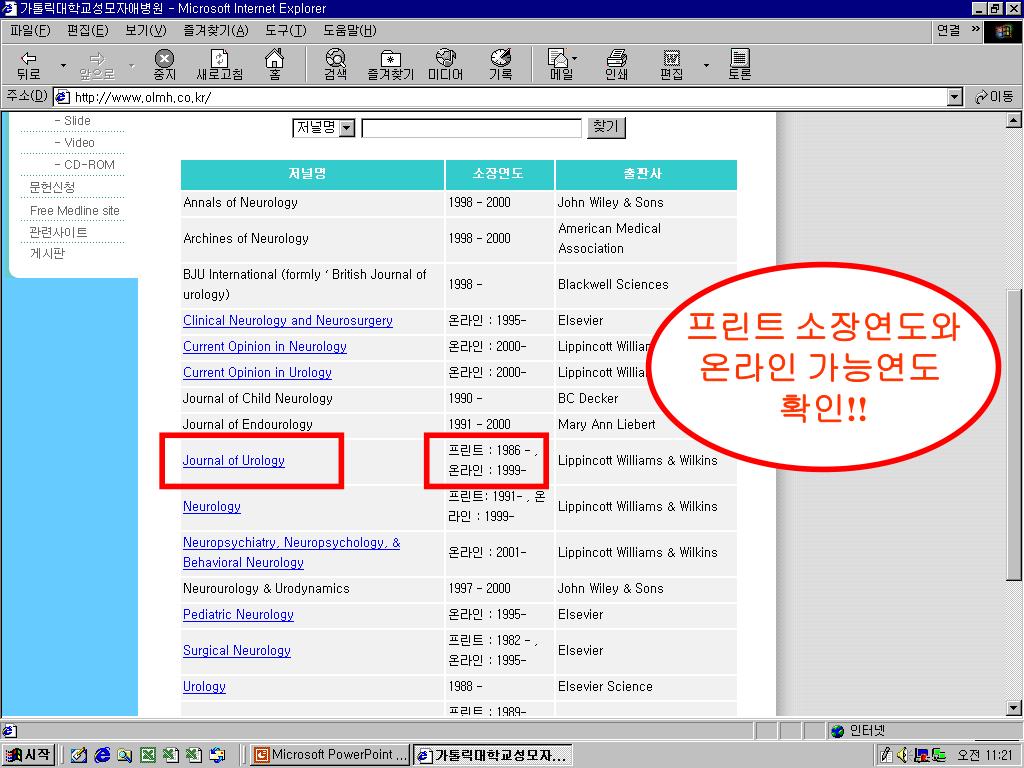Select the 관련사이트 sidebar item
Screen dimensions: 1024x768
(57, 232)
